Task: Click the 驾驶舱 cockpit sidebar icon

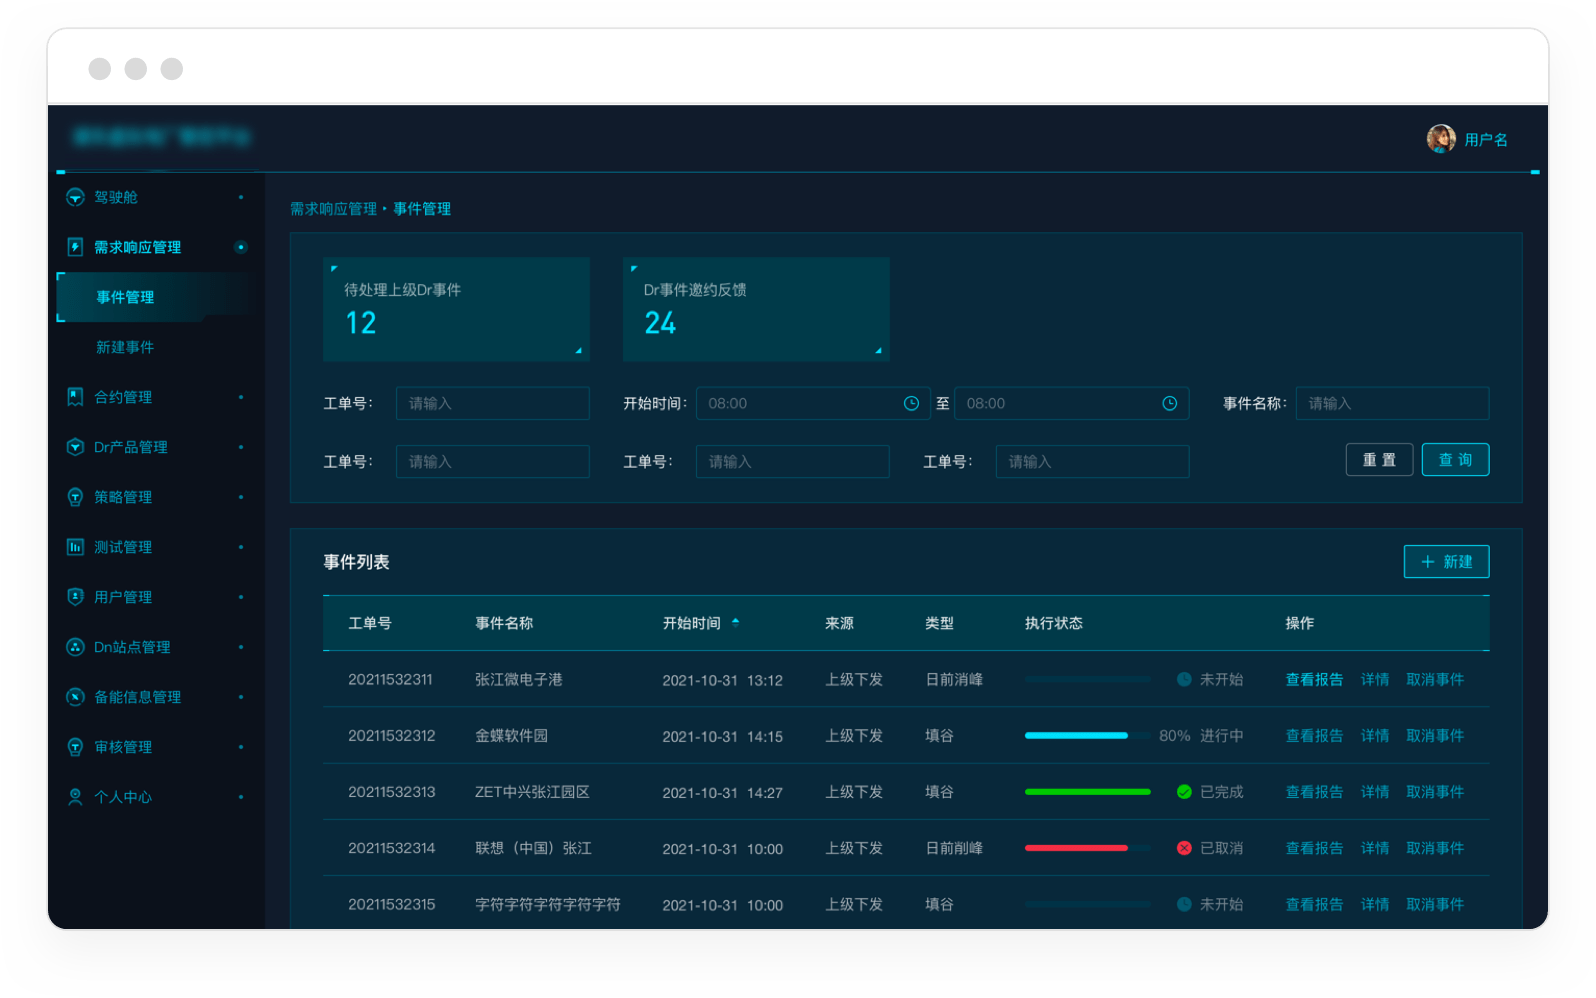Action: pos(75,197)
